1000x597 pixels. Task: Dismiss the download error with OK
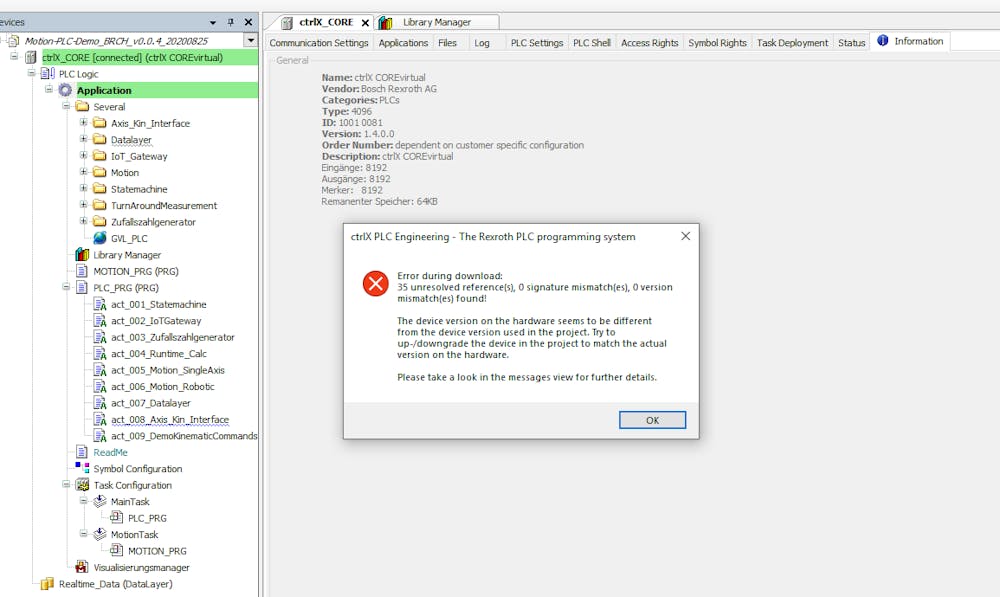[652, 419]
